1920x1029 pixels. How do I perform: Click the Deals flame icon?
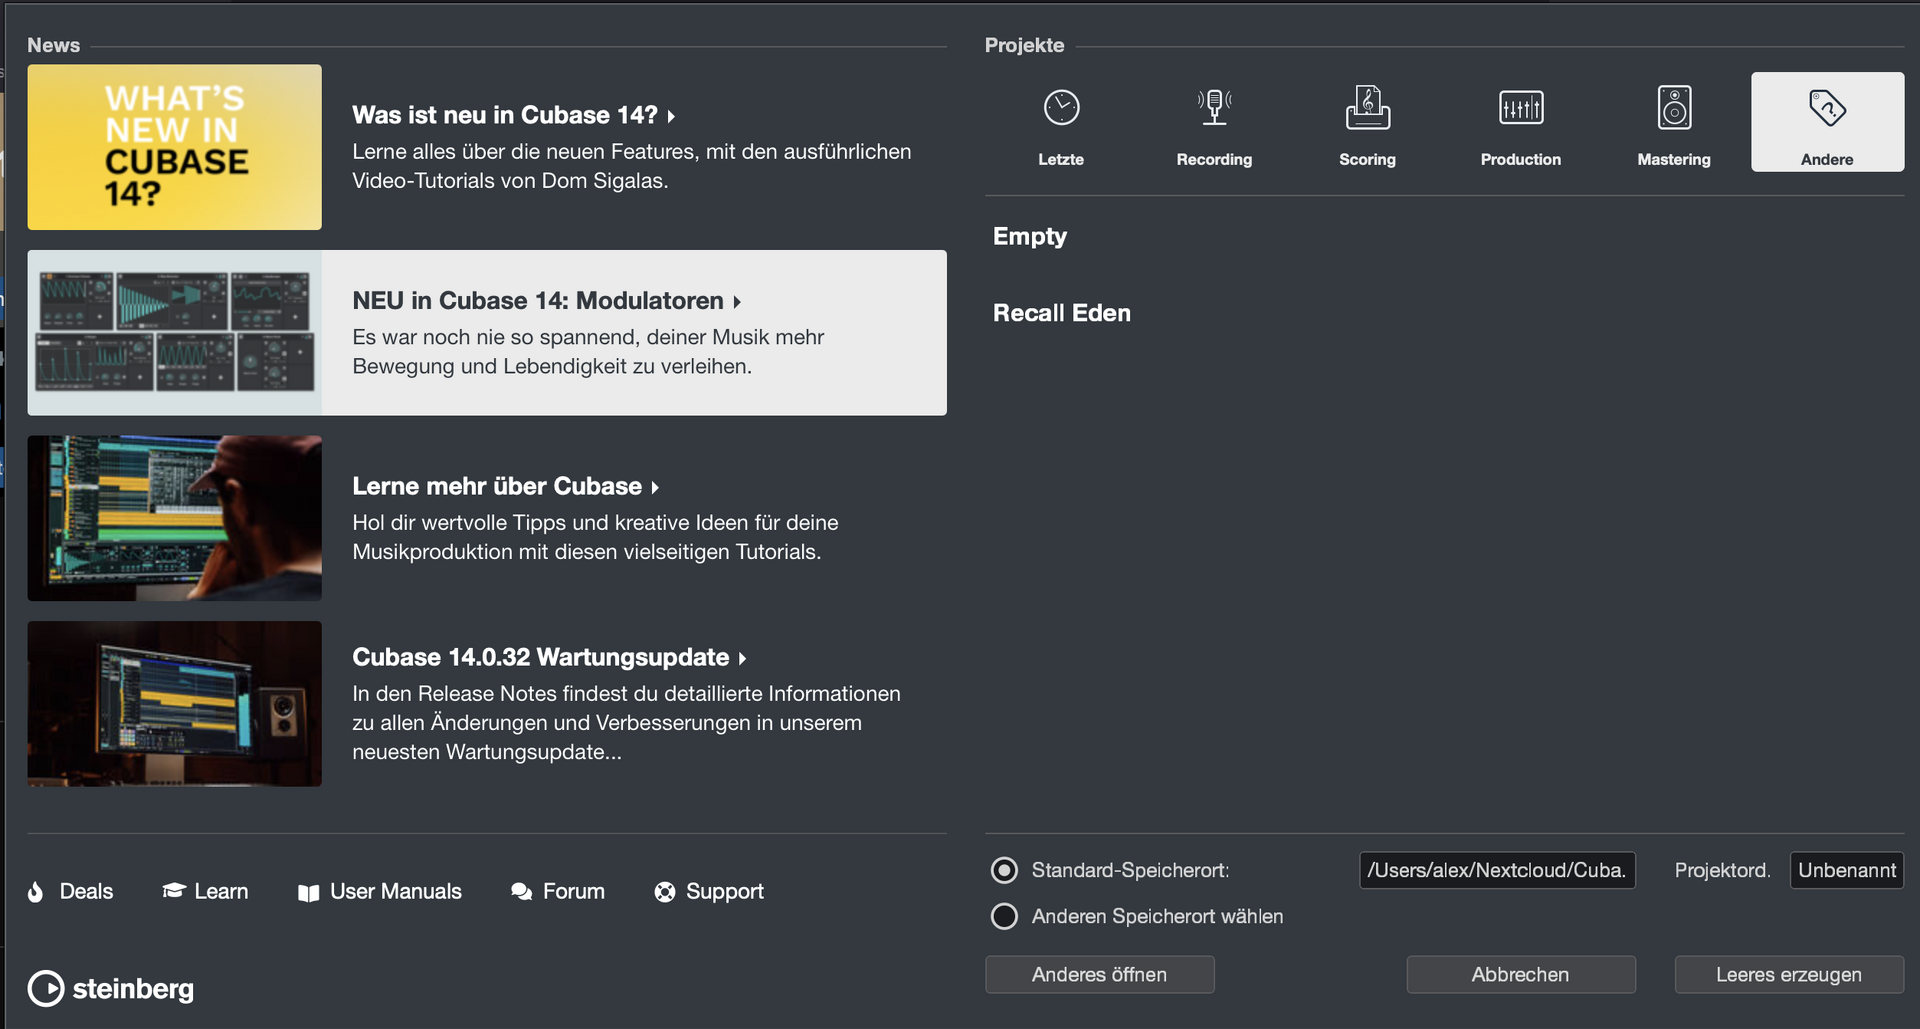pyautogui.click(x=36, y=892)
